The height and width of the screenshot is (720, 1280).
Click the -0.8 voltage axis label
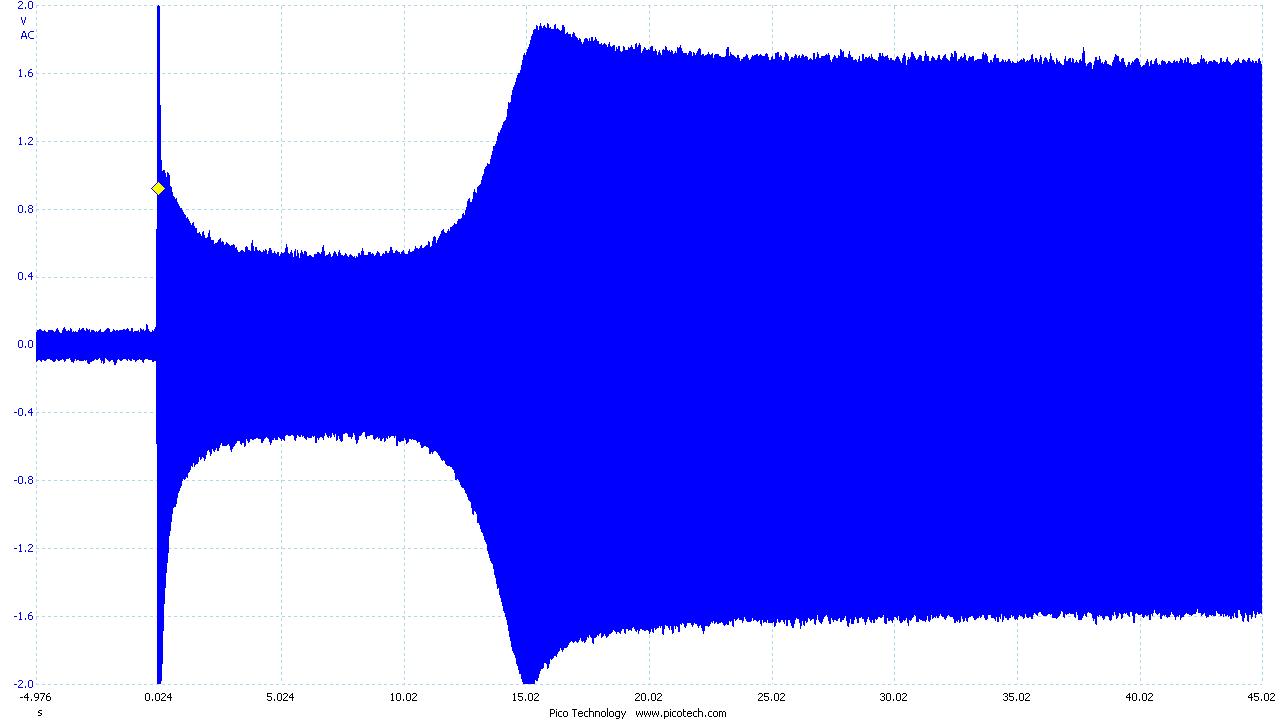point(23,480)
